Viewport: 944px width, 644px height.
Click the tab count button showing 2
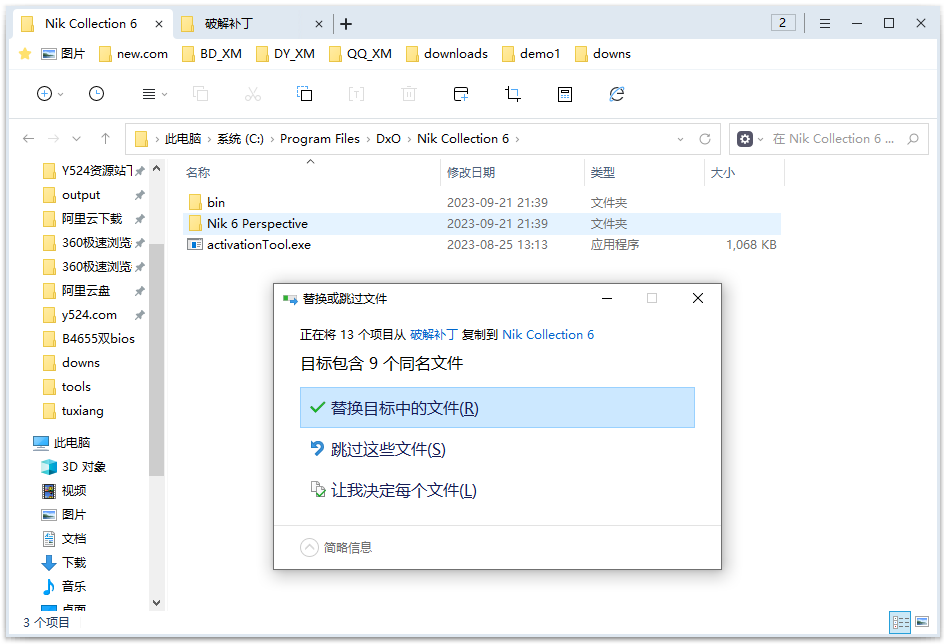(x=783, y=23)
